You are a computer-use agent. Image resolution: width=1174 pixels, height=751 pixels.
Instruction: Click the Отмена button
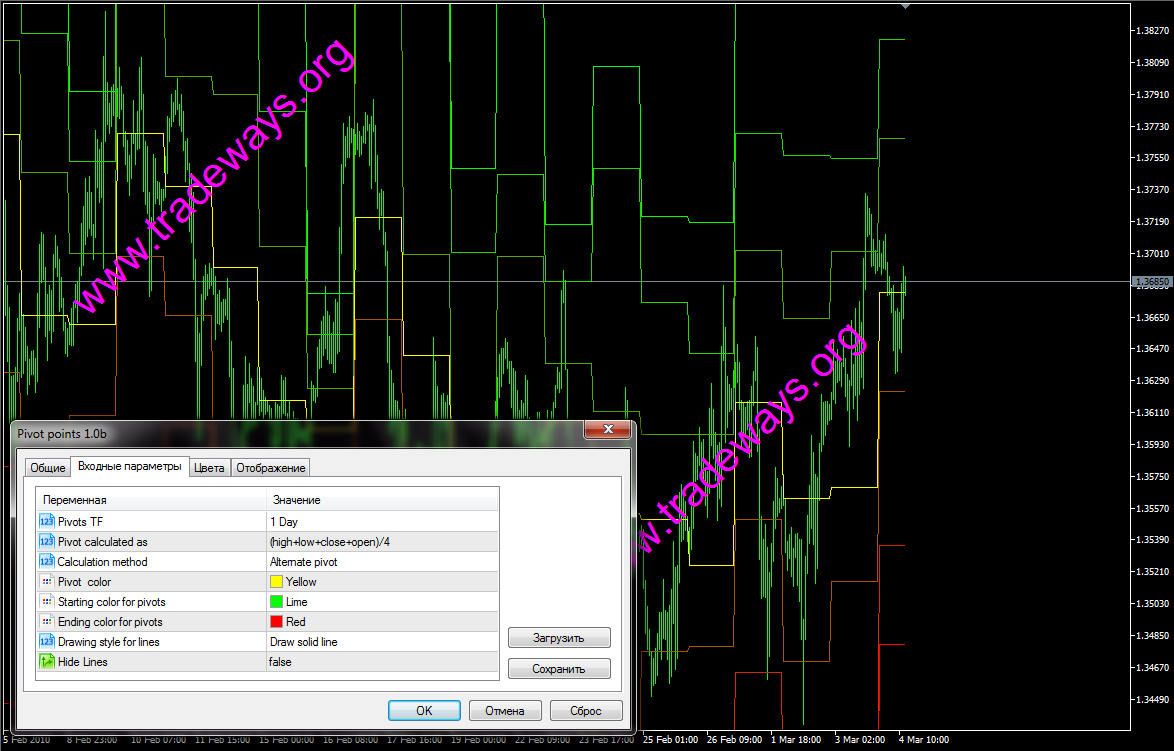click(505, 711)
